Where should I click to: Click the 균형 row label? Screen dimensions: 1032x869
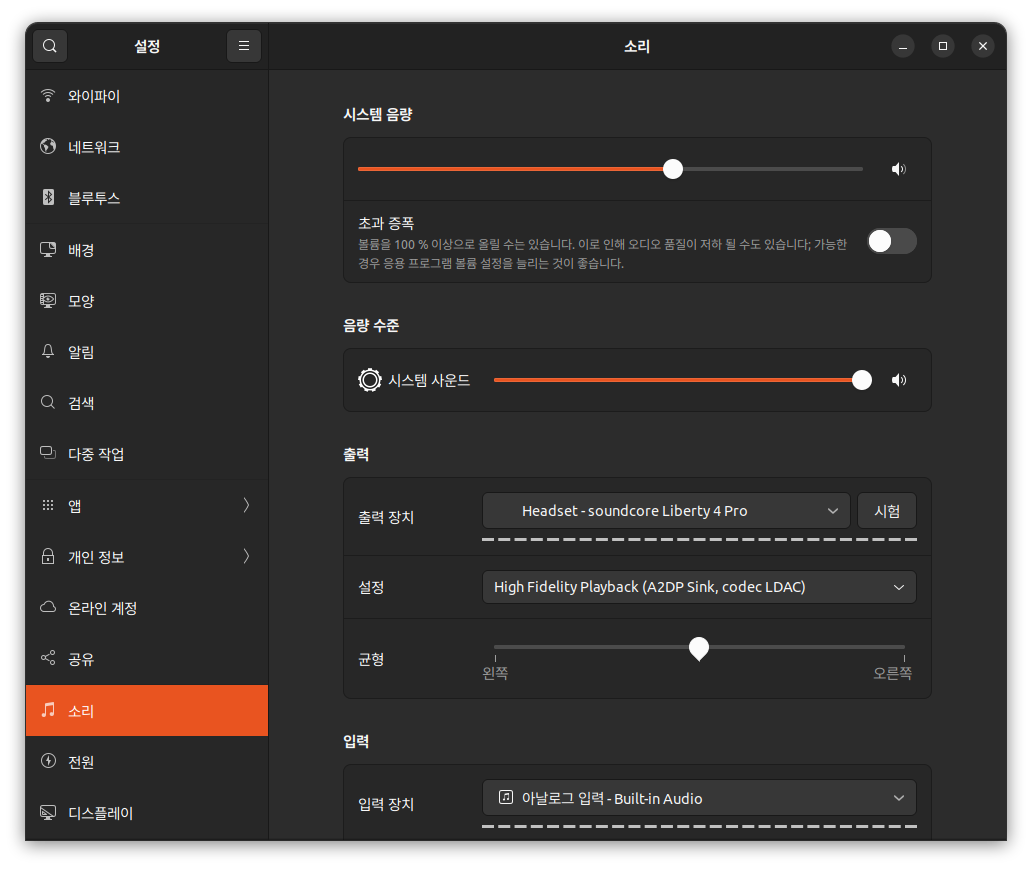pyautogui.click(x=371, y=659)
